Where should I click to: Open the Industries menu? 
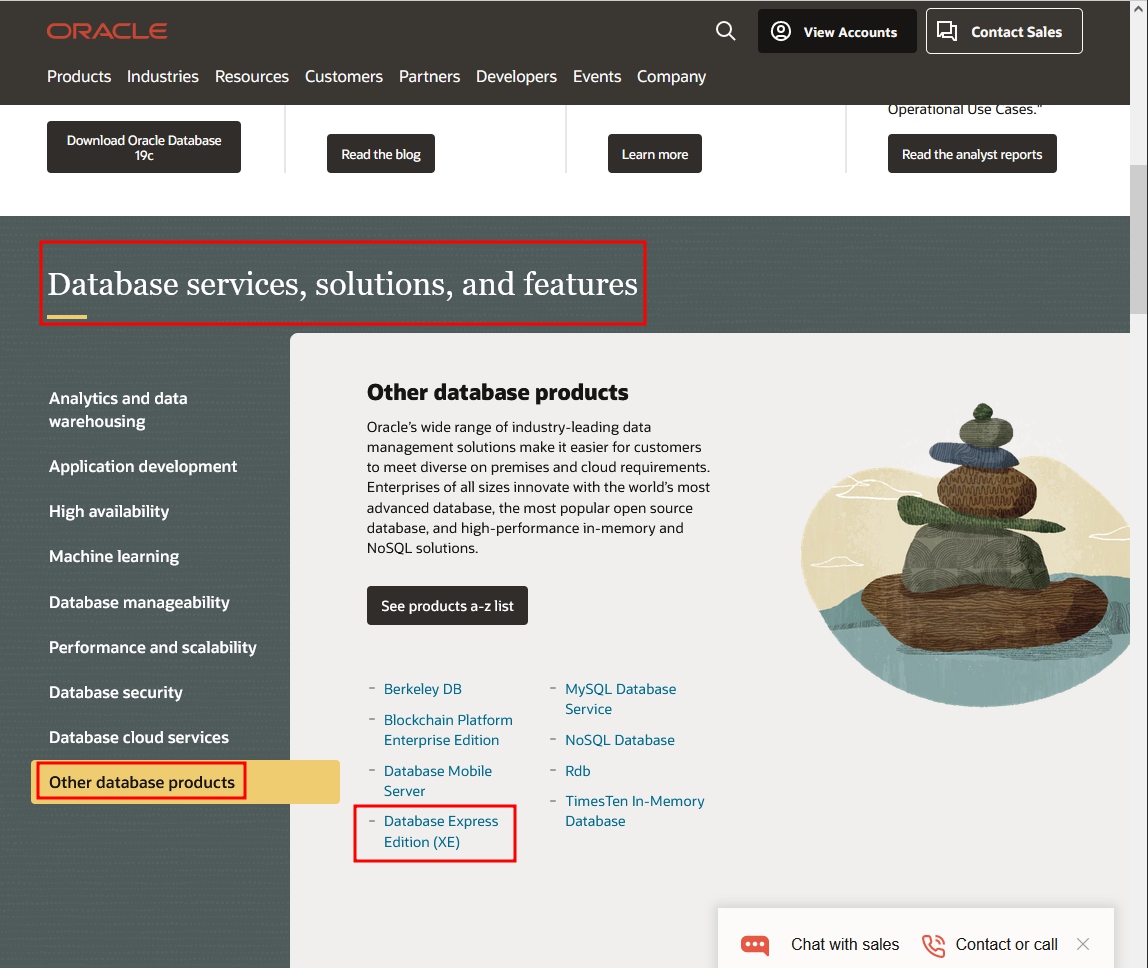click(163, 76)
